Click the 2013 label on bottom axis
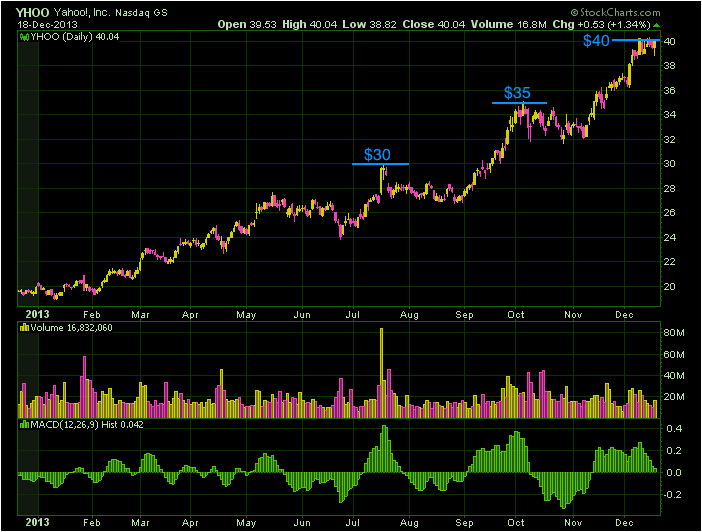This screenshot has height=532, width=702. [x=37, y=522]
